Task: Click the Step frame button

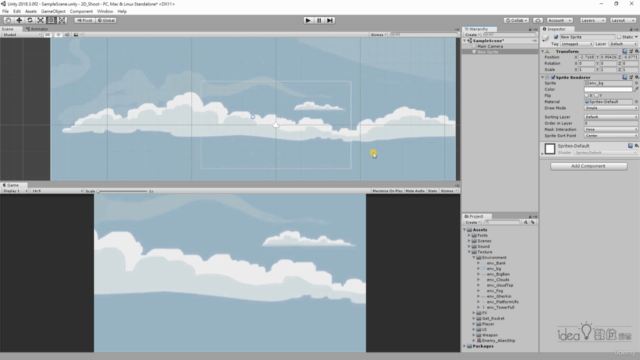Action: [330, 20]
